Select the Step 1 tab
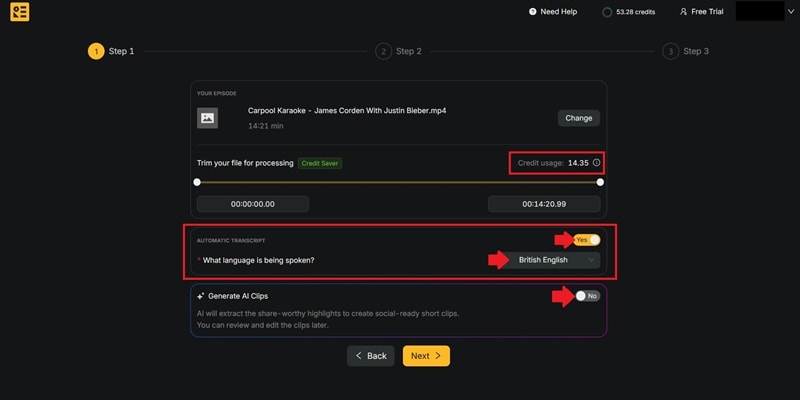 [111, 51]
